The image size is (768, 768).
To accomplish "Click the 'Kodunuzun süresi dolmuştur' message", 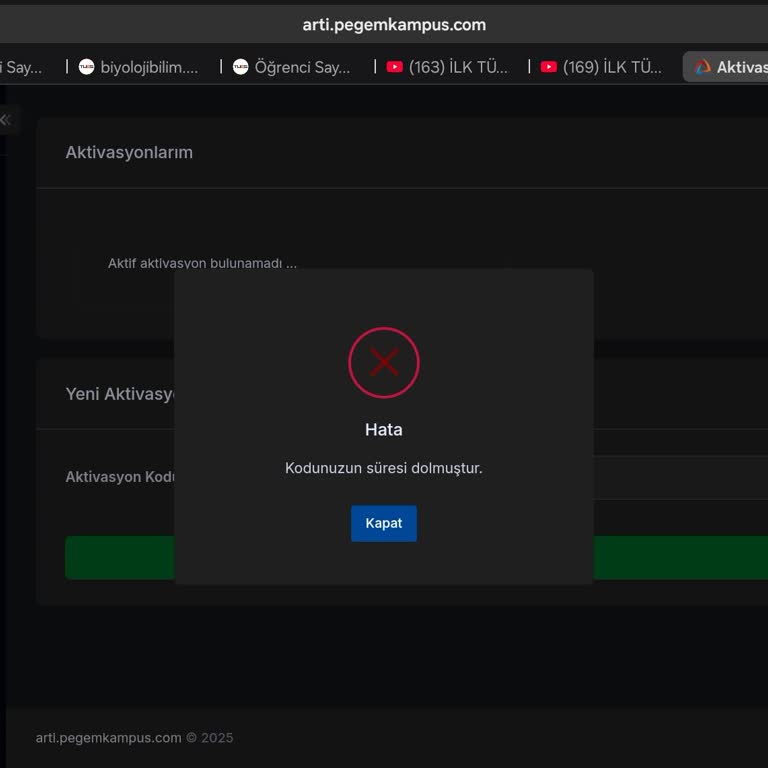I will pyautogui.click(x=384, y=468).
